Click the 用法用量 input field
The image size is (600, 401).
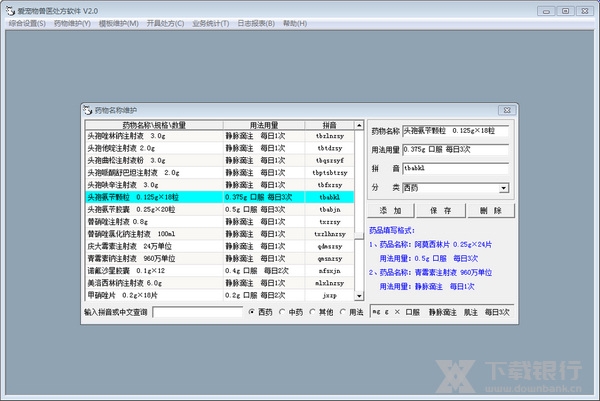tap(455, 150)
